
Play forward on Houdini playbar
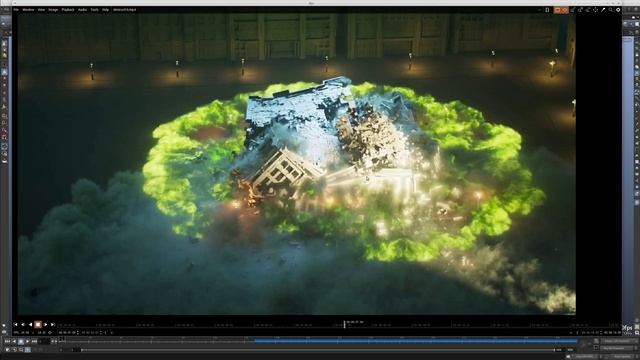(27, 341)
